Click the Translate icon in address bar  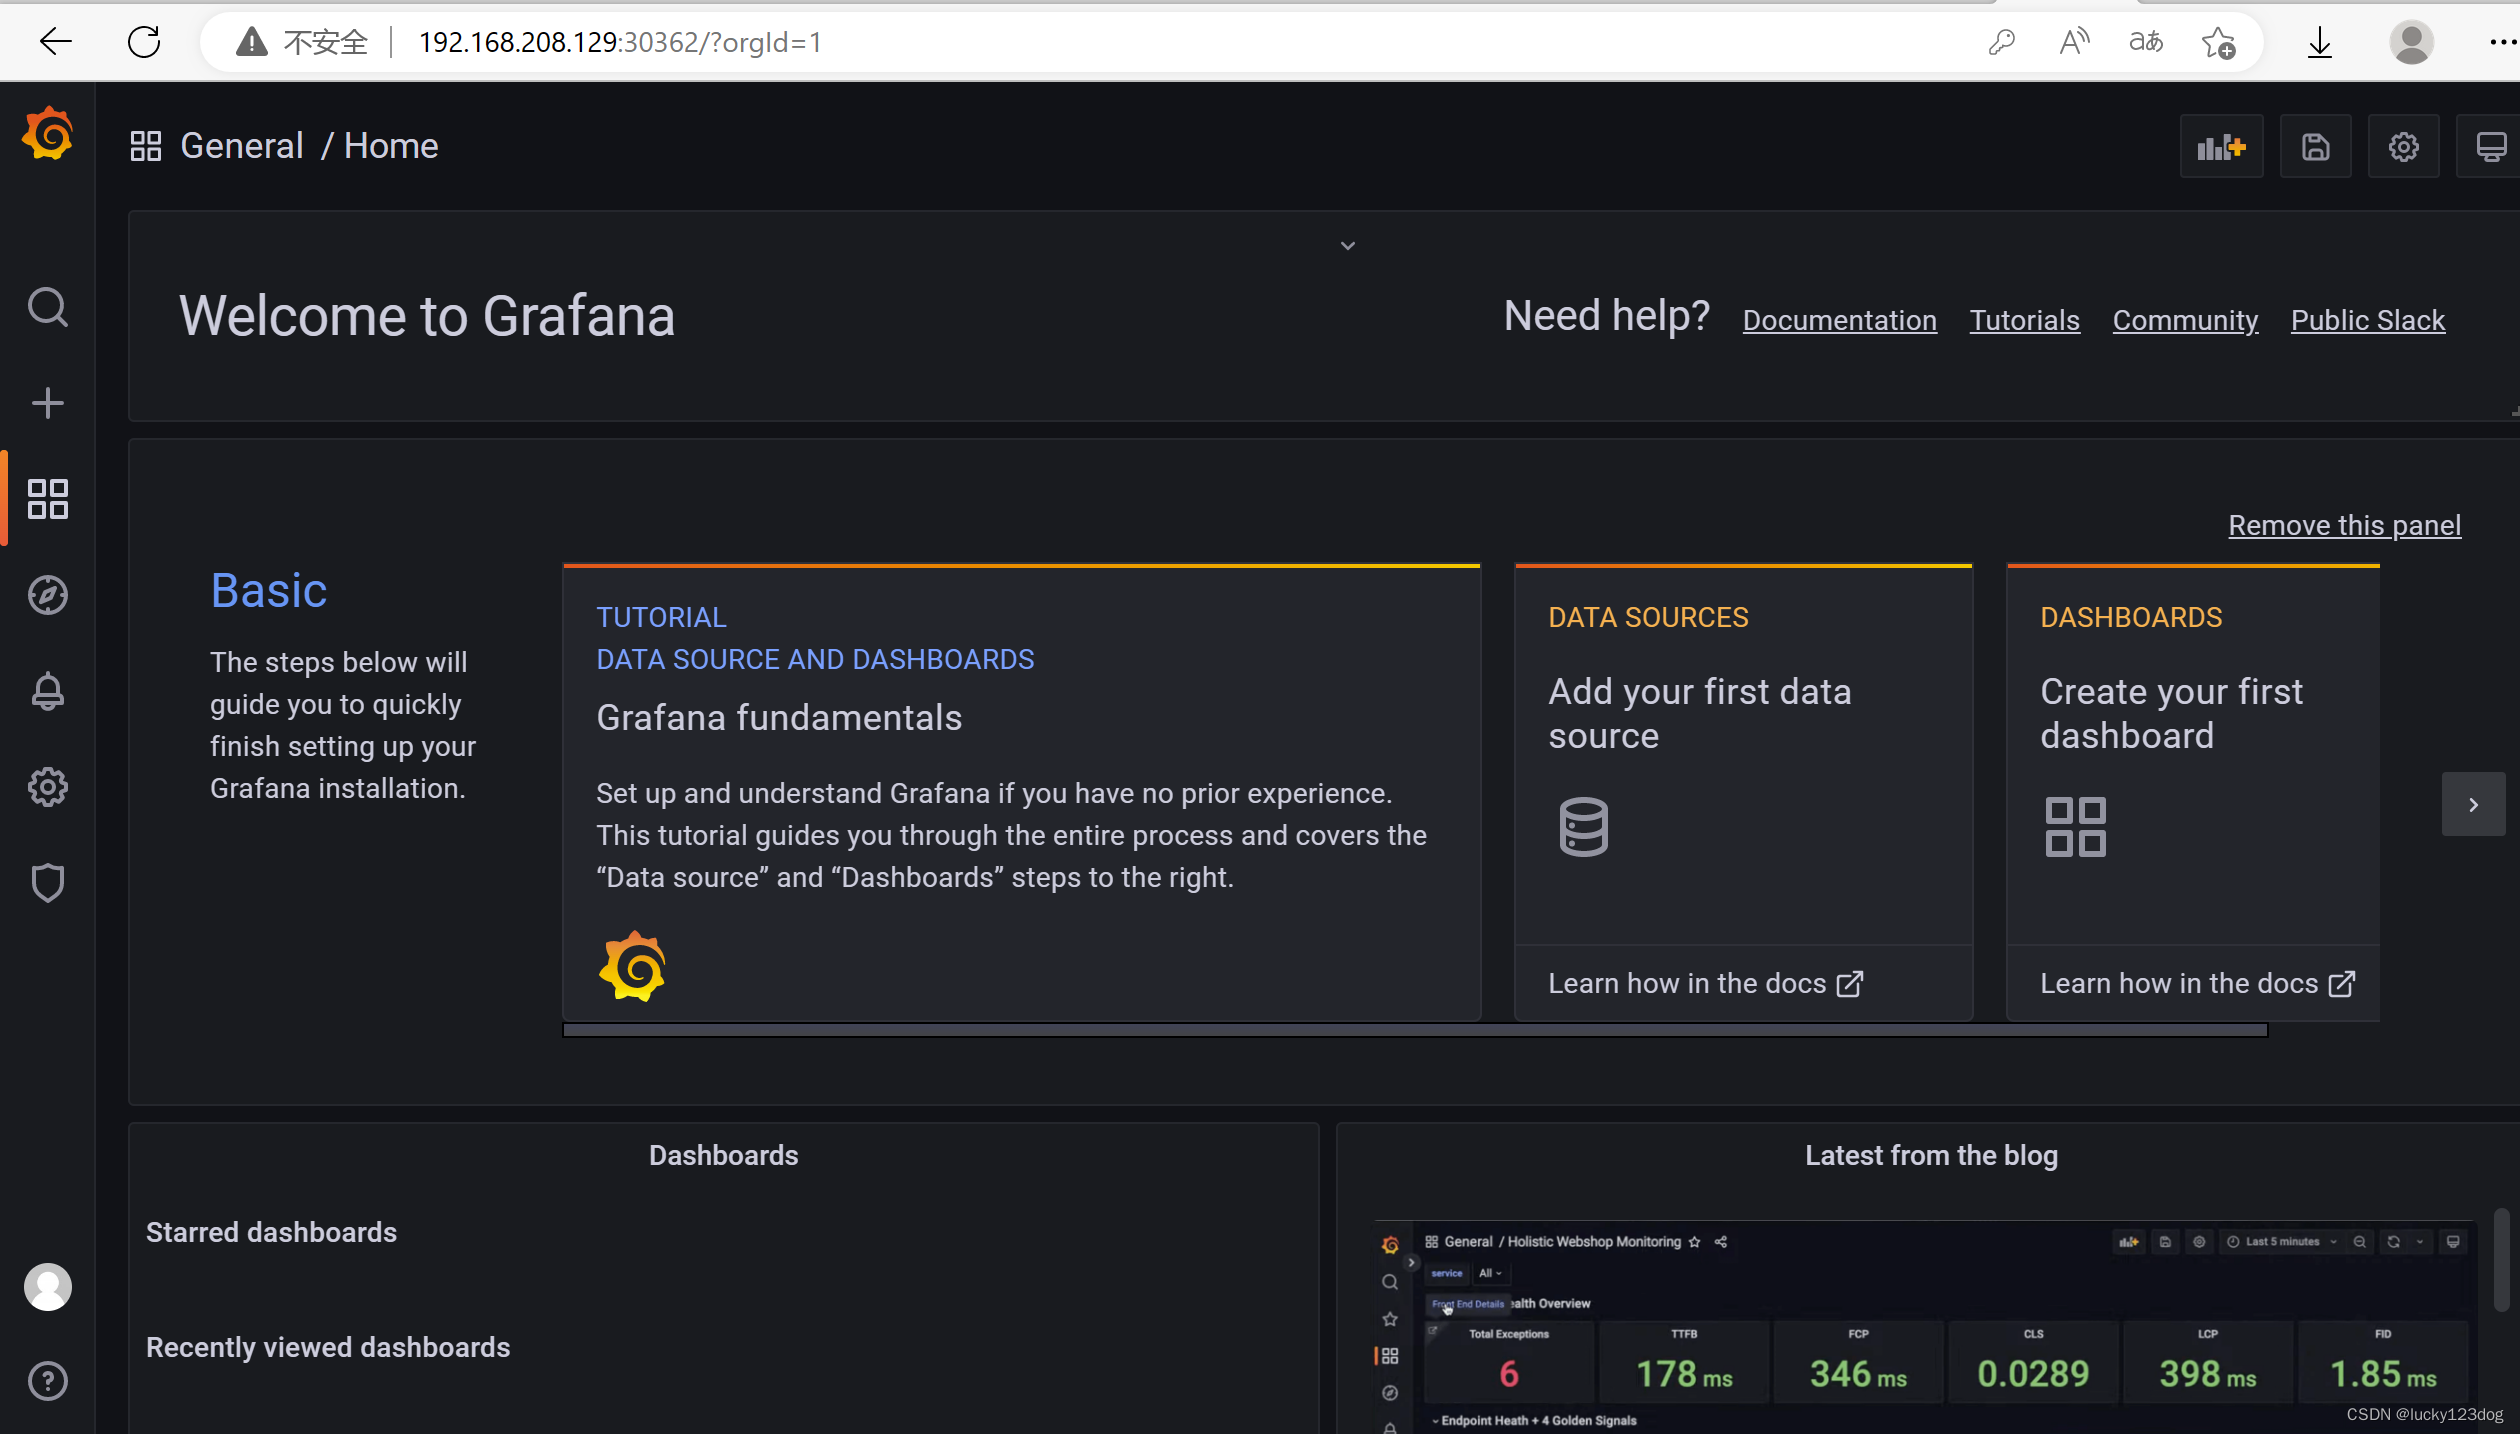click(x=2146, y=42)
